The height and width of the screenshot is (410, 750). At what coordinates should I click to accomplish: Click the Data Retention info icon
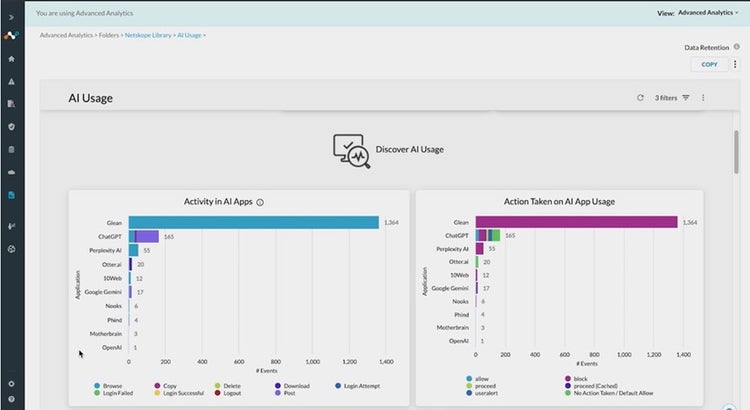pos(735,47)
